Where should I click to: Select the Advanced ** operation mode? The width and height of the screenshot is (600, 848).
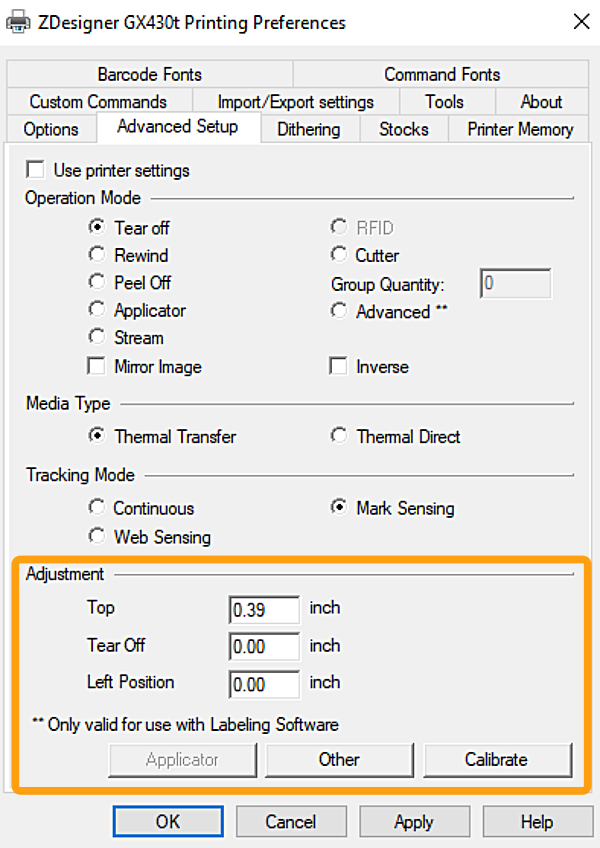click(x=339, y=311)
